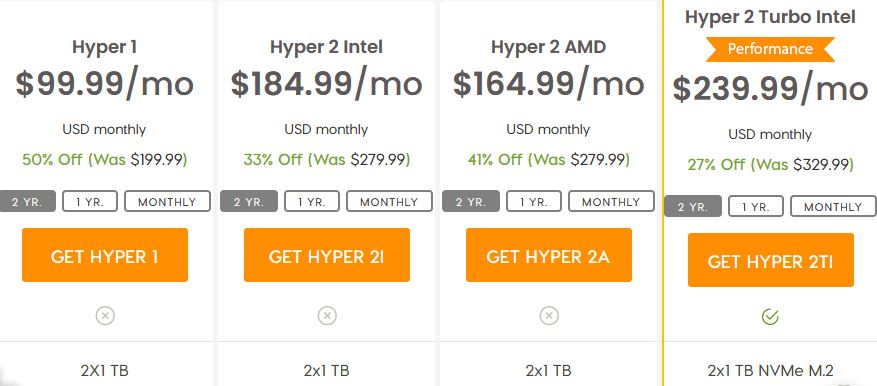877x386 pixels.
Task: Click the GET HYPER 2I button
Action: click(x=327, y=255)
